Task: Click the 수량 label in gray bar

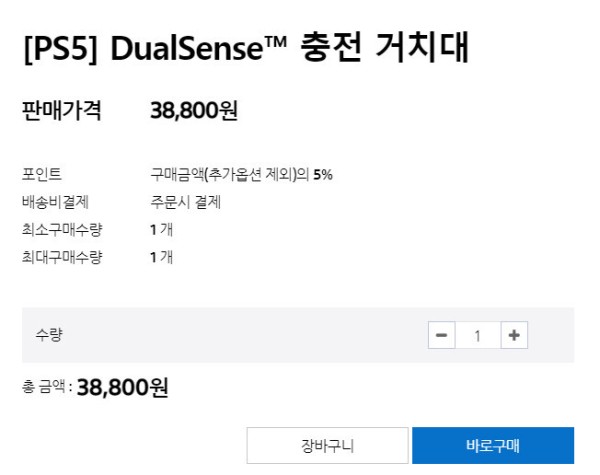Action: pos(49,335)
